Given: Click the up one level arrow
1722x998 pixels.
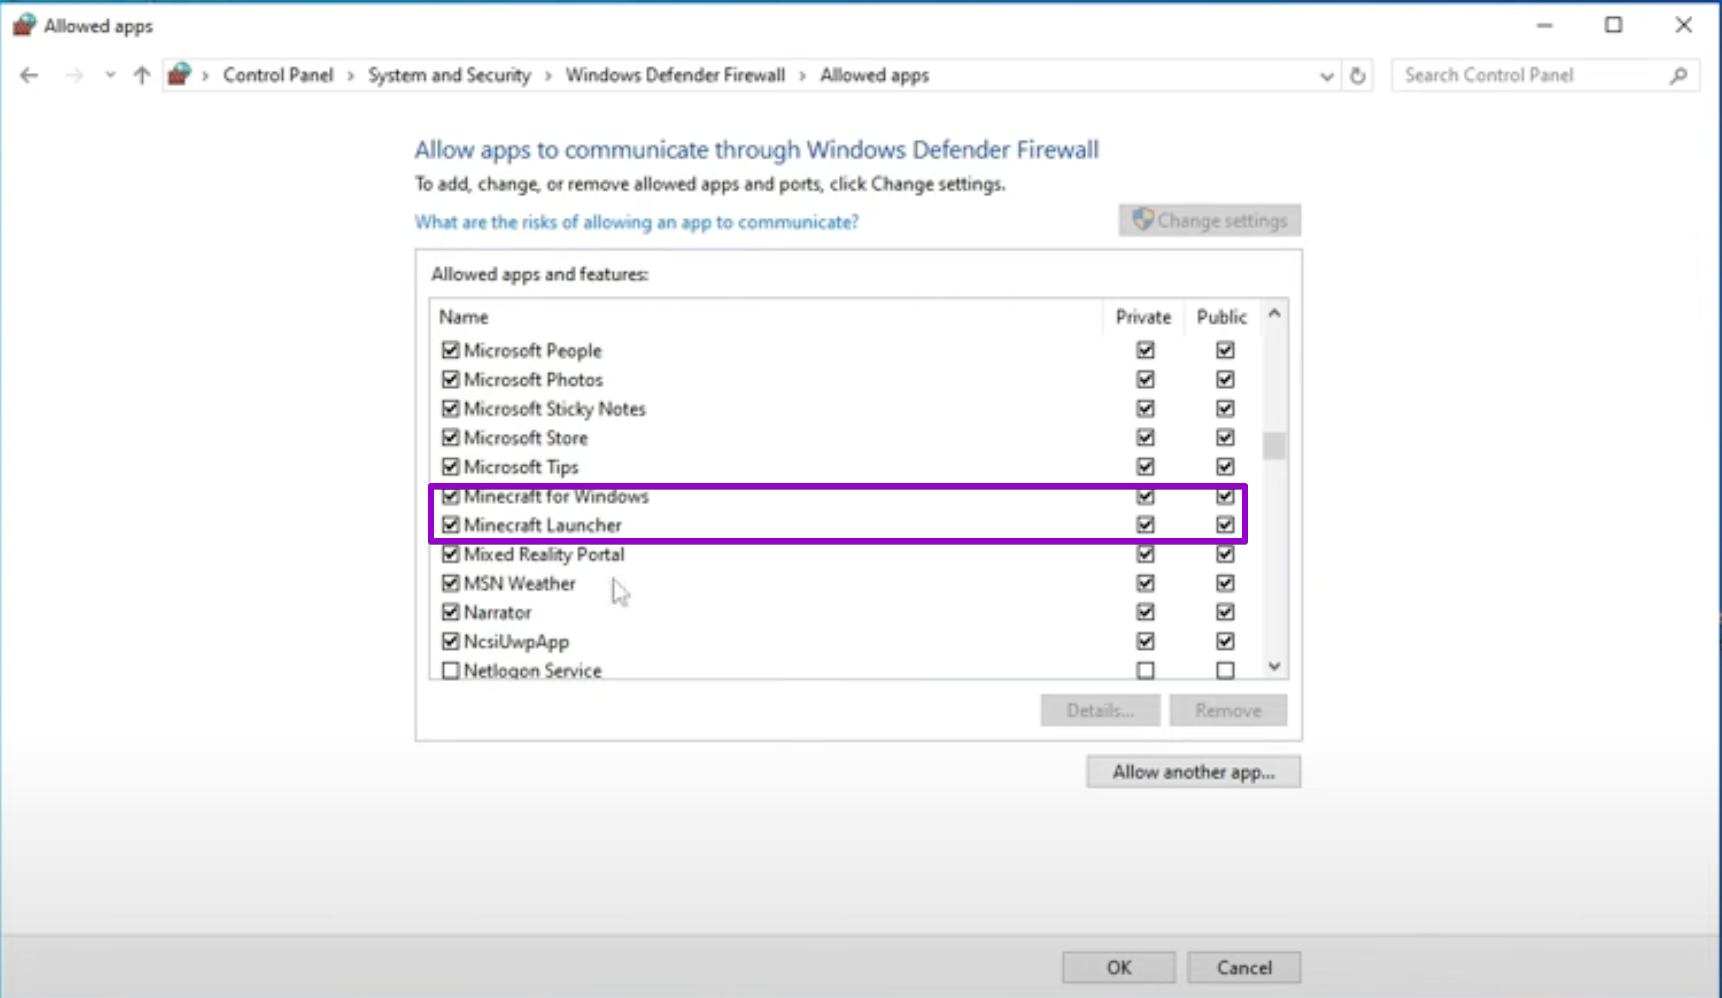Looking at the screenshot, I should click(141, 75).
